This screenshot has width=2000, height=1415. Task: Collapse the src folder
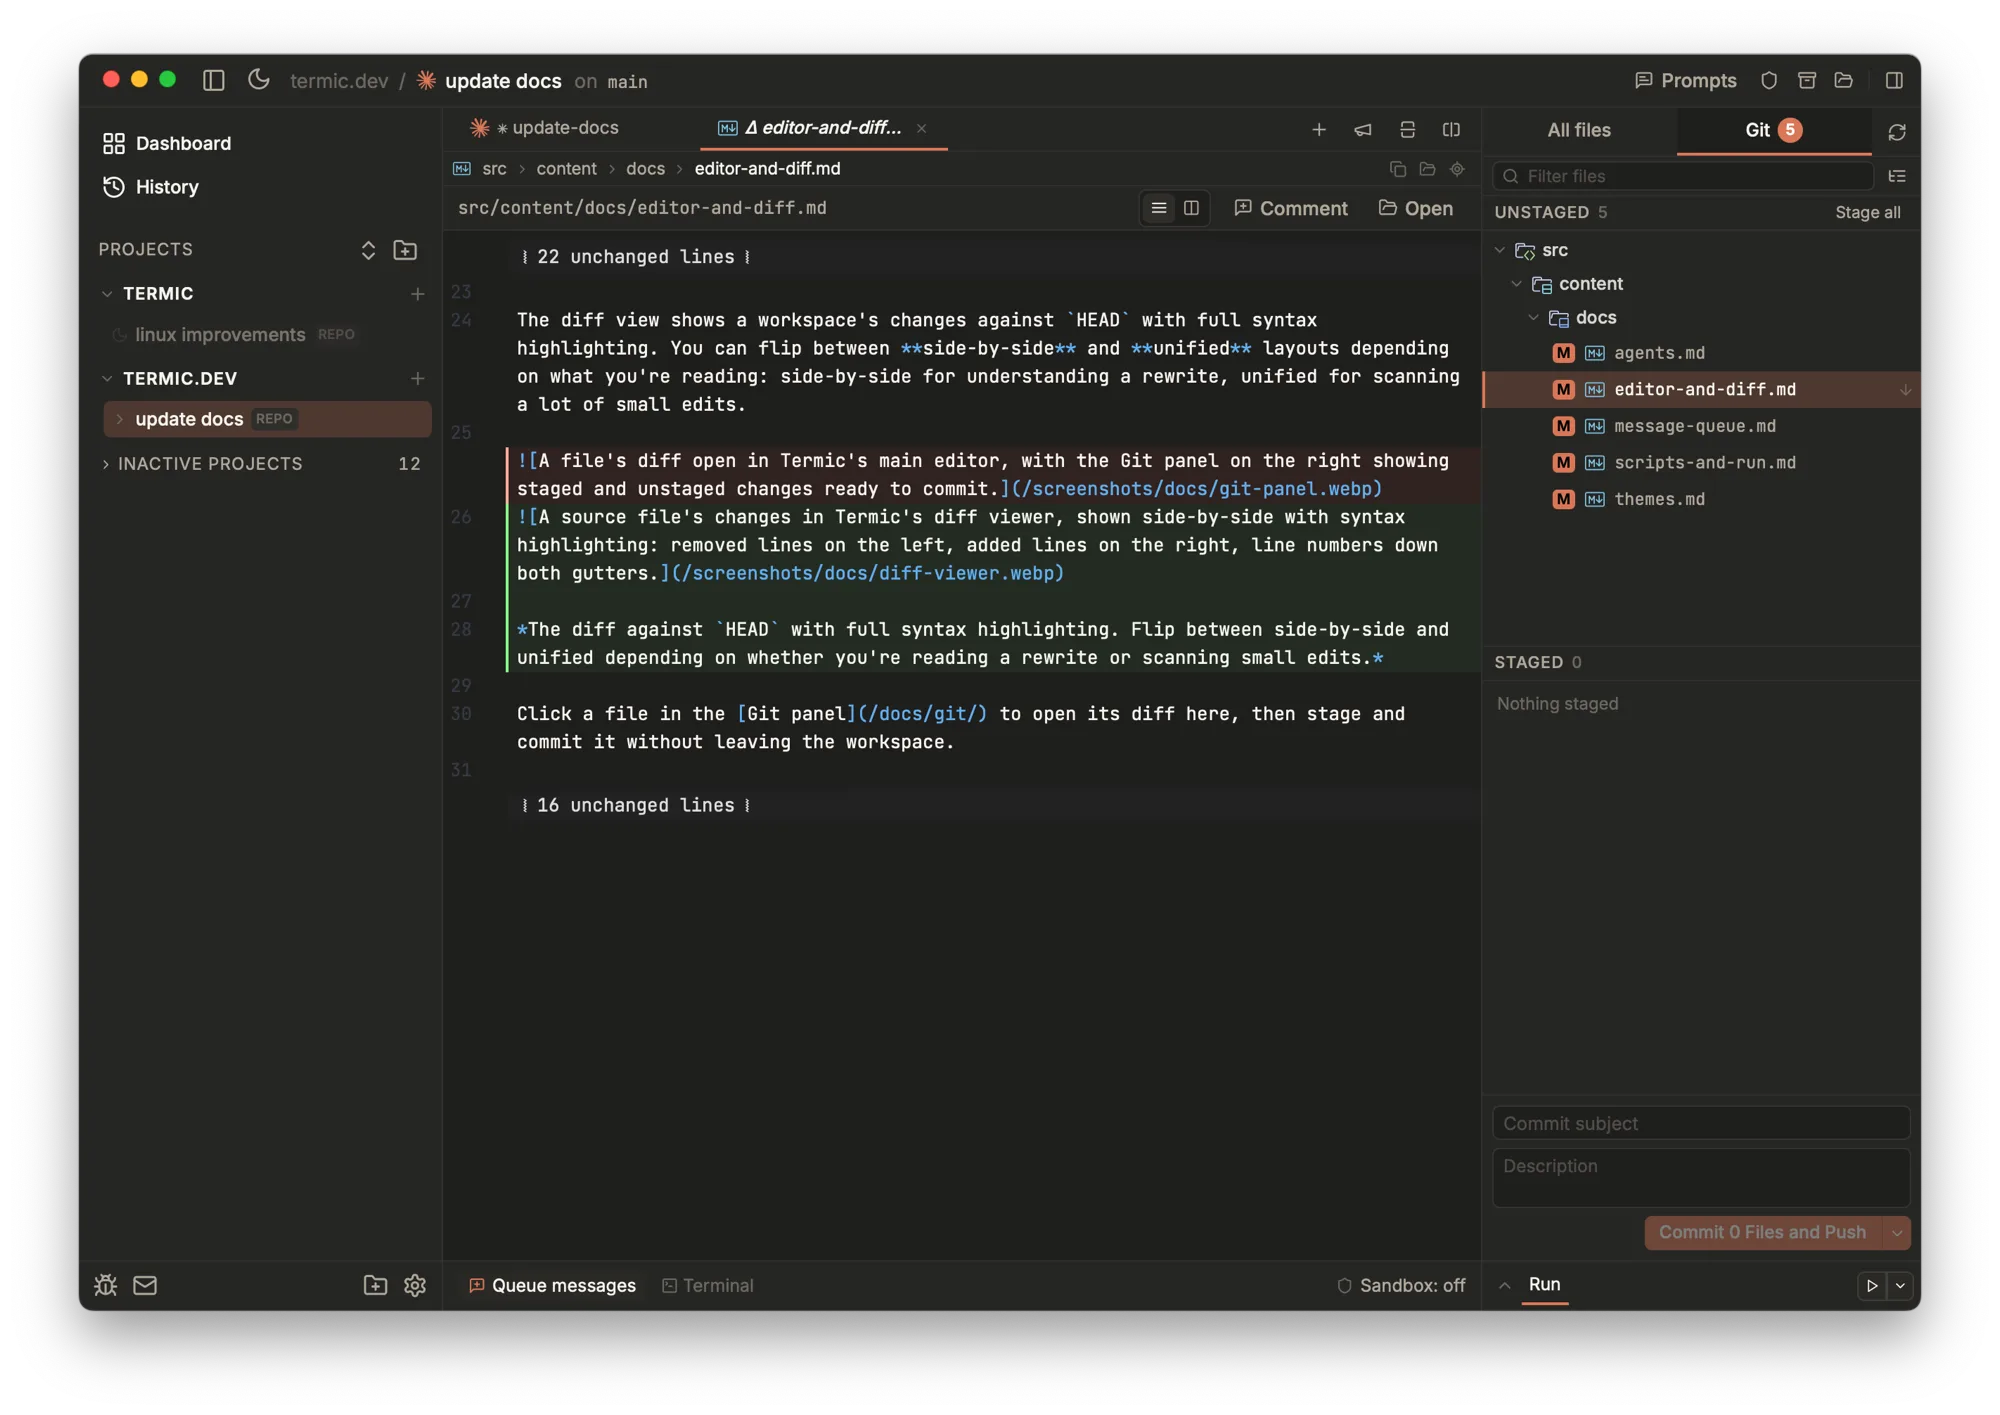1500,250
